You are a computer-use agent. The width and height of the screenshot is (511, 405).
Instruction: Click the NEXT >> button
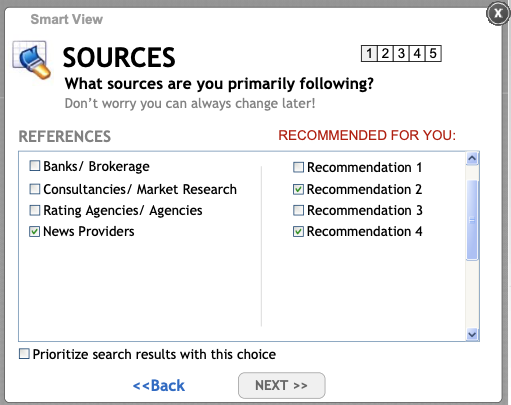click(282, 385)
